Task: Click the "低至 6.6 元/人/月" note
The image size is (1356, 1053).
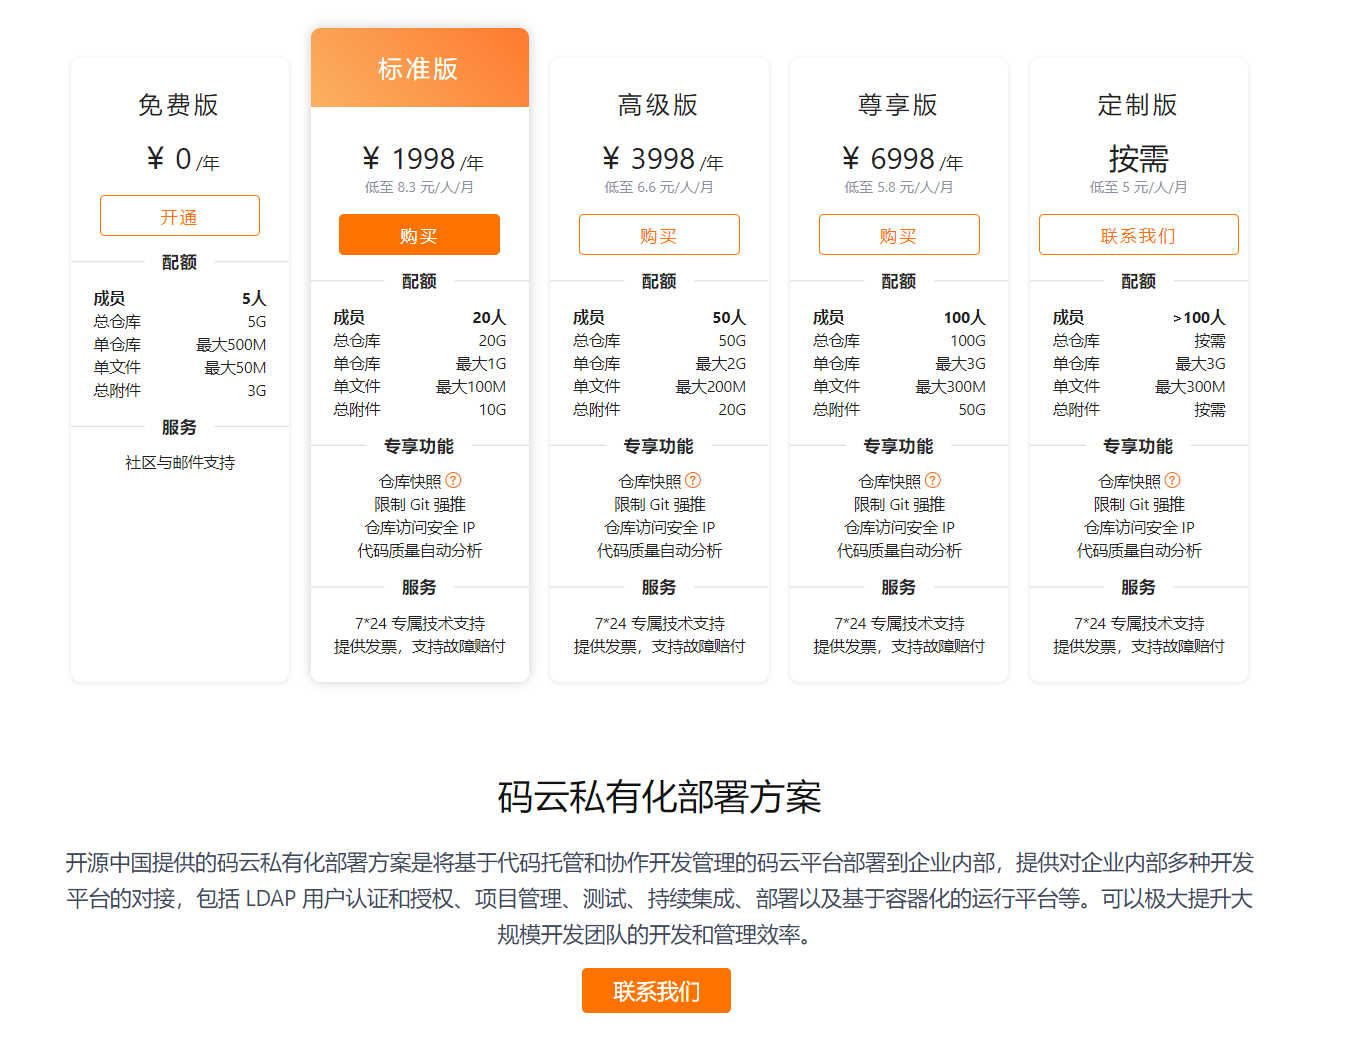Action: click(x=659, y=187)
